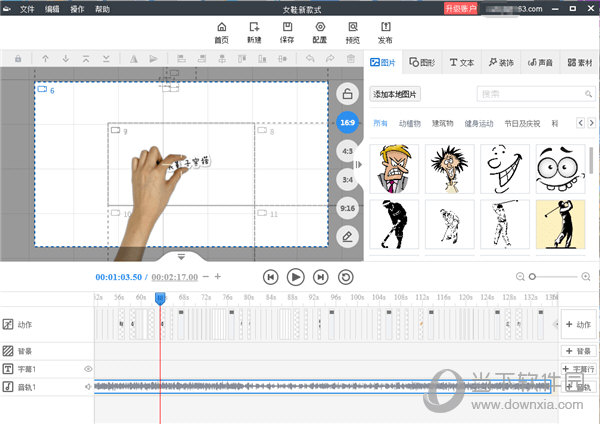
Task: Click the 升级账户 upgrade button
Action: coord(461,8)
